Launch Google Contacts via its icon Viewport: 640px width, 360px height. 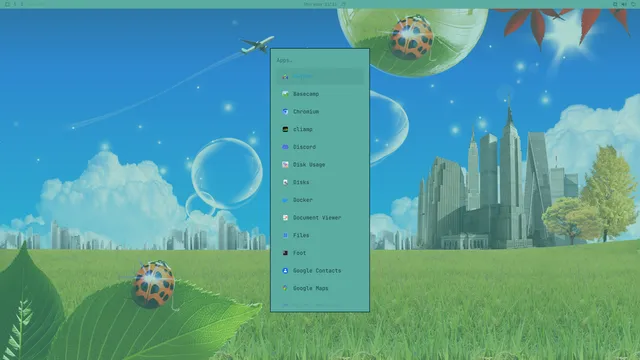tap(285, 271)
